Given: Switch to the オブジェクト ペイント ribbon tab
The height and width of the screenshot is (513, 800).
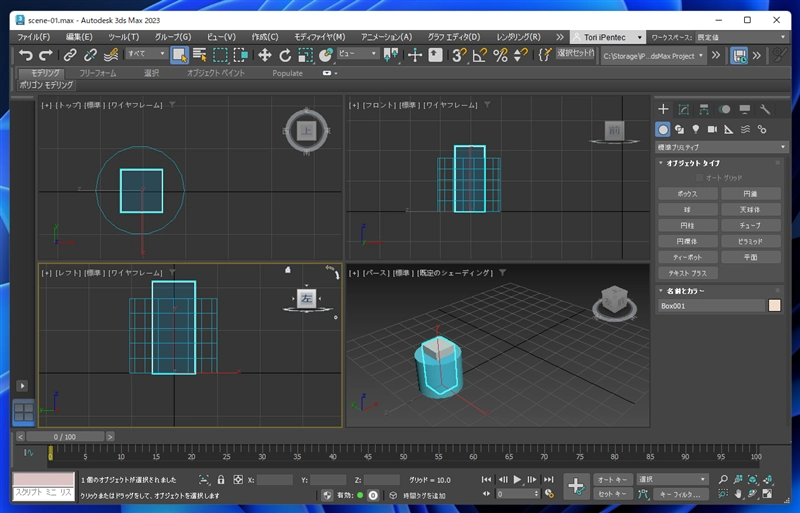Looking at the screenshot, I should coord(216,73).
